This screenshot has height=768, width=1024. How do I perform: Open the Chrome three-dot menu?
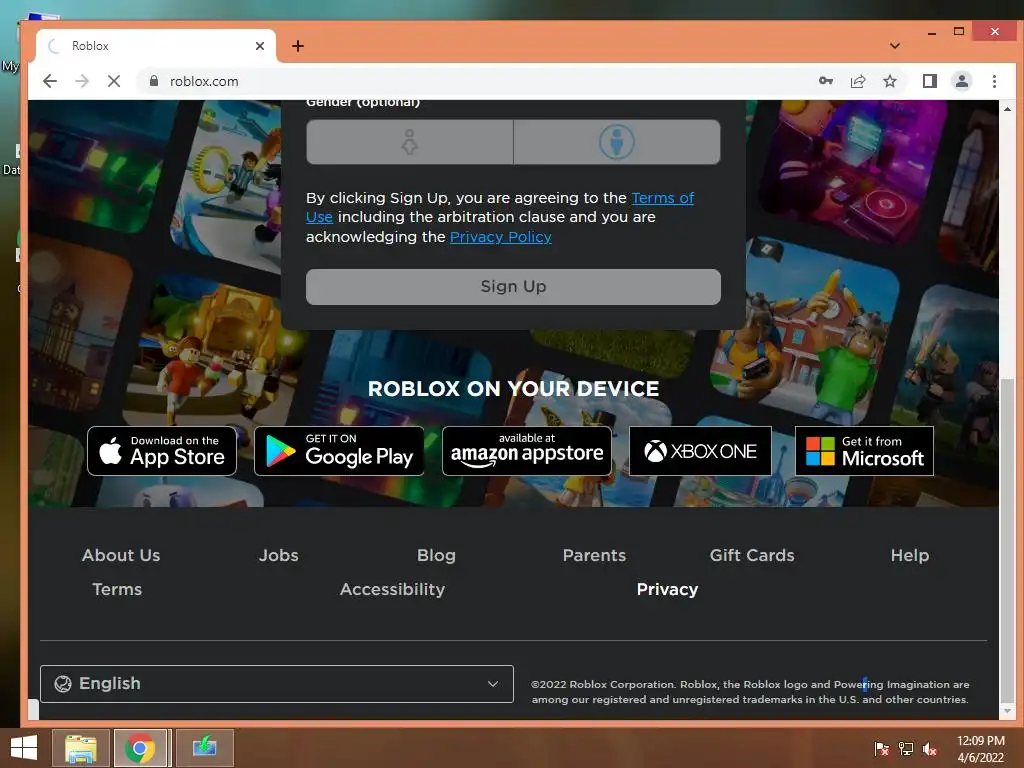coord(994,81)
